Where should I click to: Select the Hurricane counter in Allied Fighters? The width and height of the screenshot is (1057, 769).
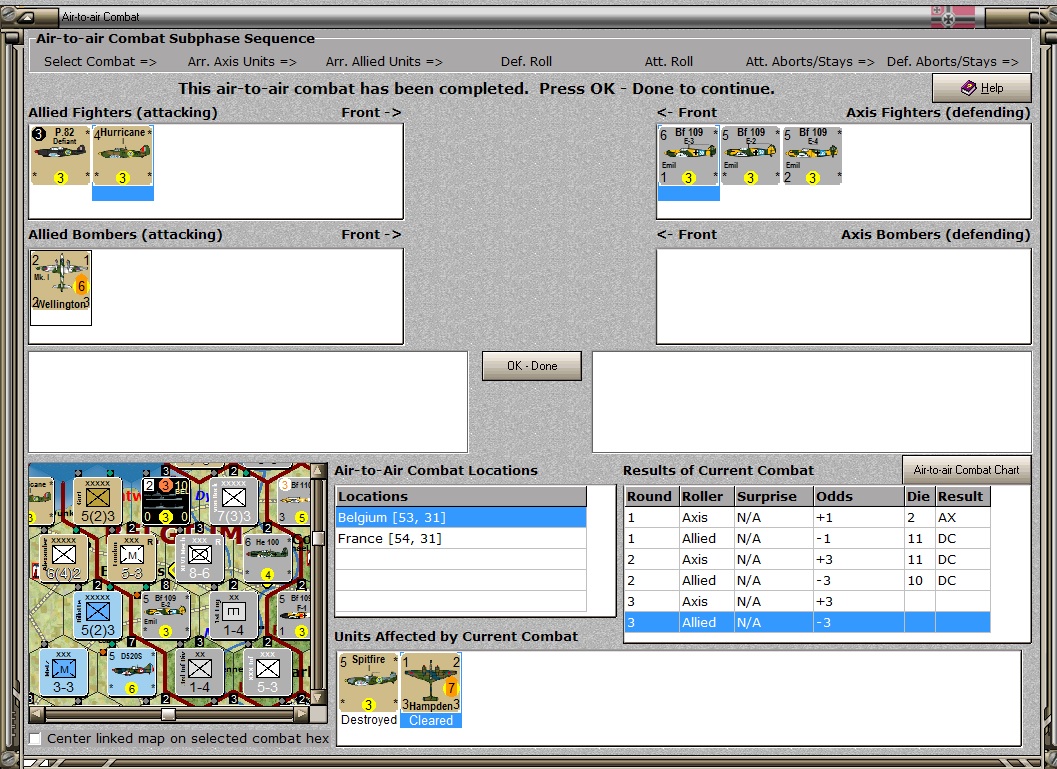click(122, 155)
